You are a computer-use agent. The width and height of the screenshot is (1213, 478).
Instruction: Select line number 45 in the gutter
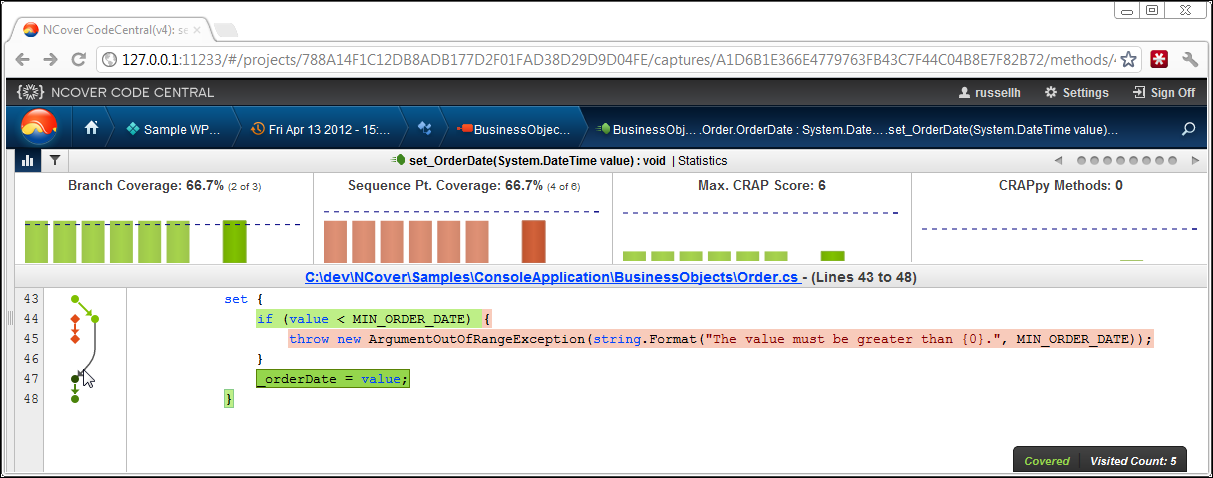tap(30, 338)
